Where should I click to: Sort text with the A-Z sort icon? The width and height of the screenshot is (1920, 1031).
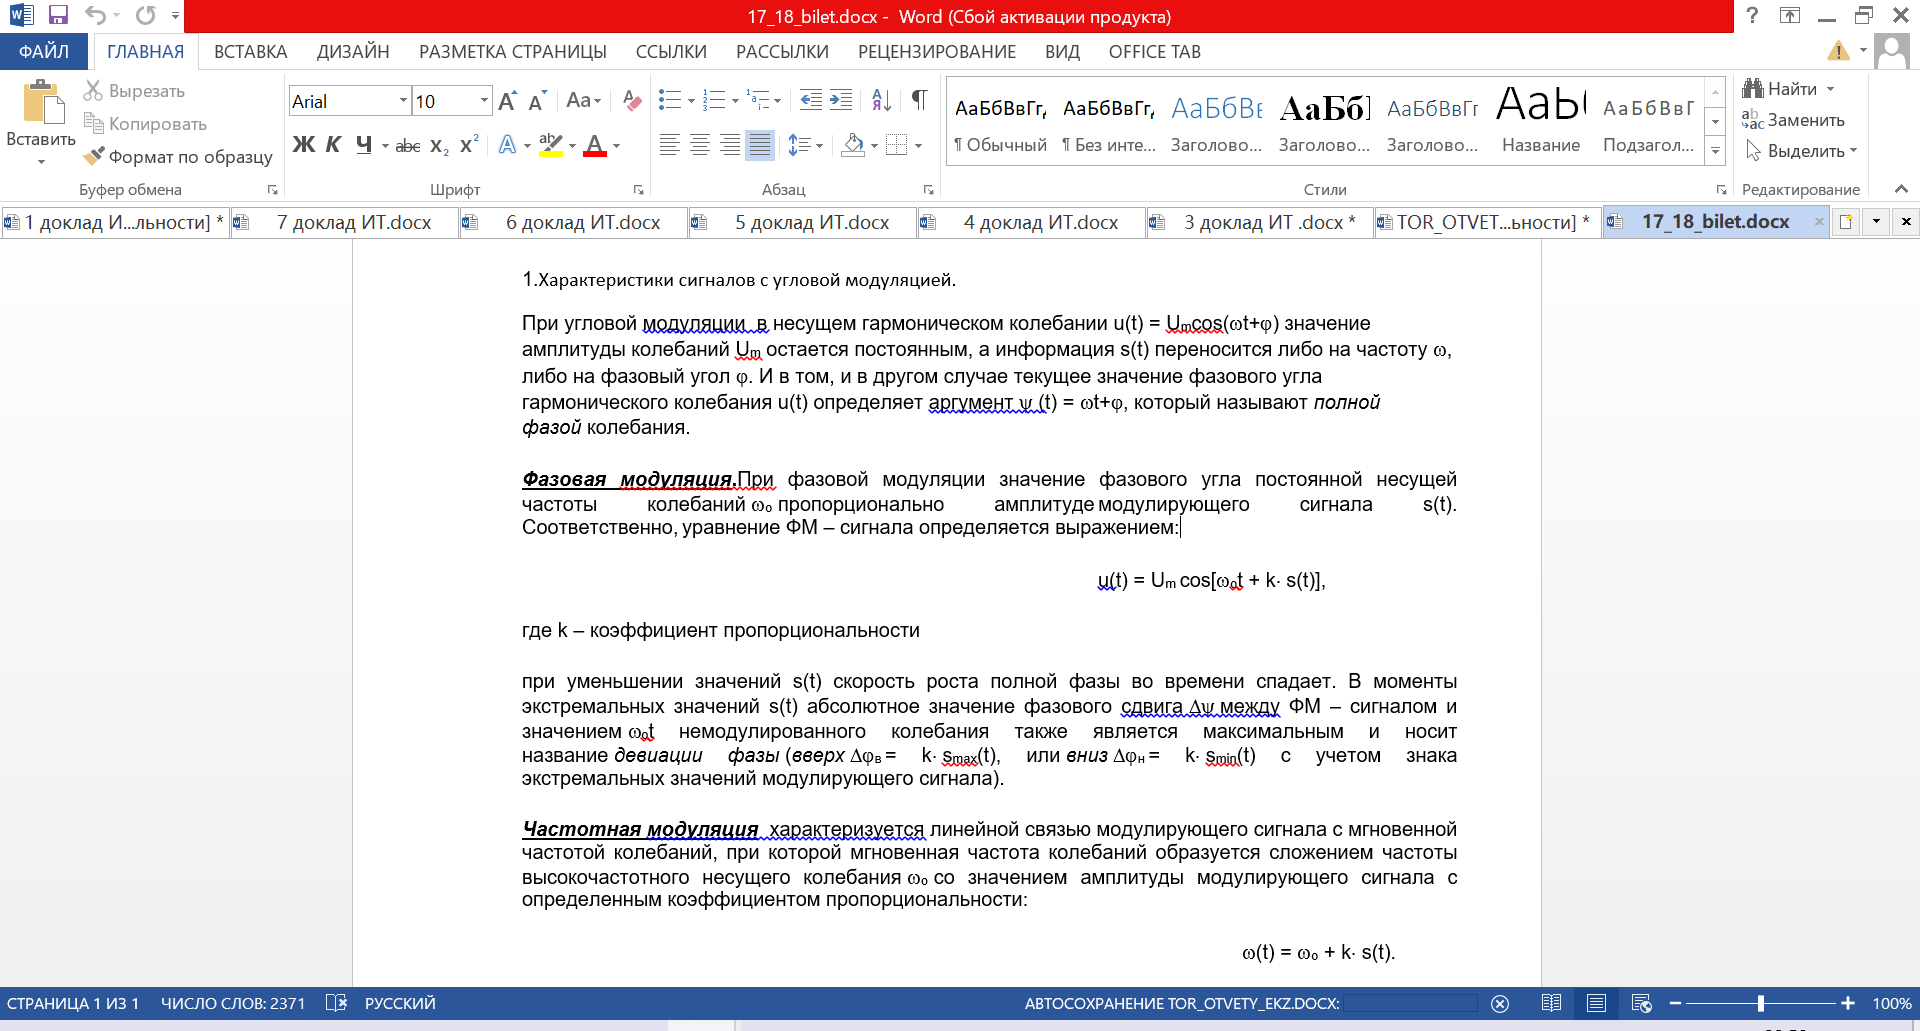[881, 100]
